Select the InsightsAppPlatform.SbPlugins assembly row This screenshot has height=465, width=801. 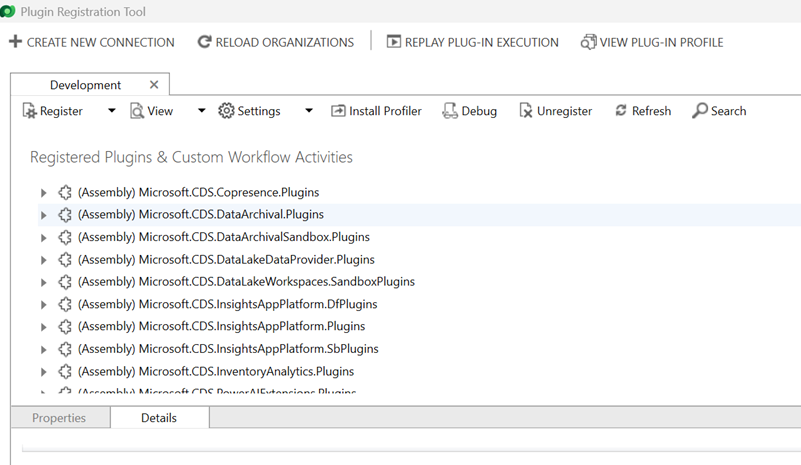228,348
